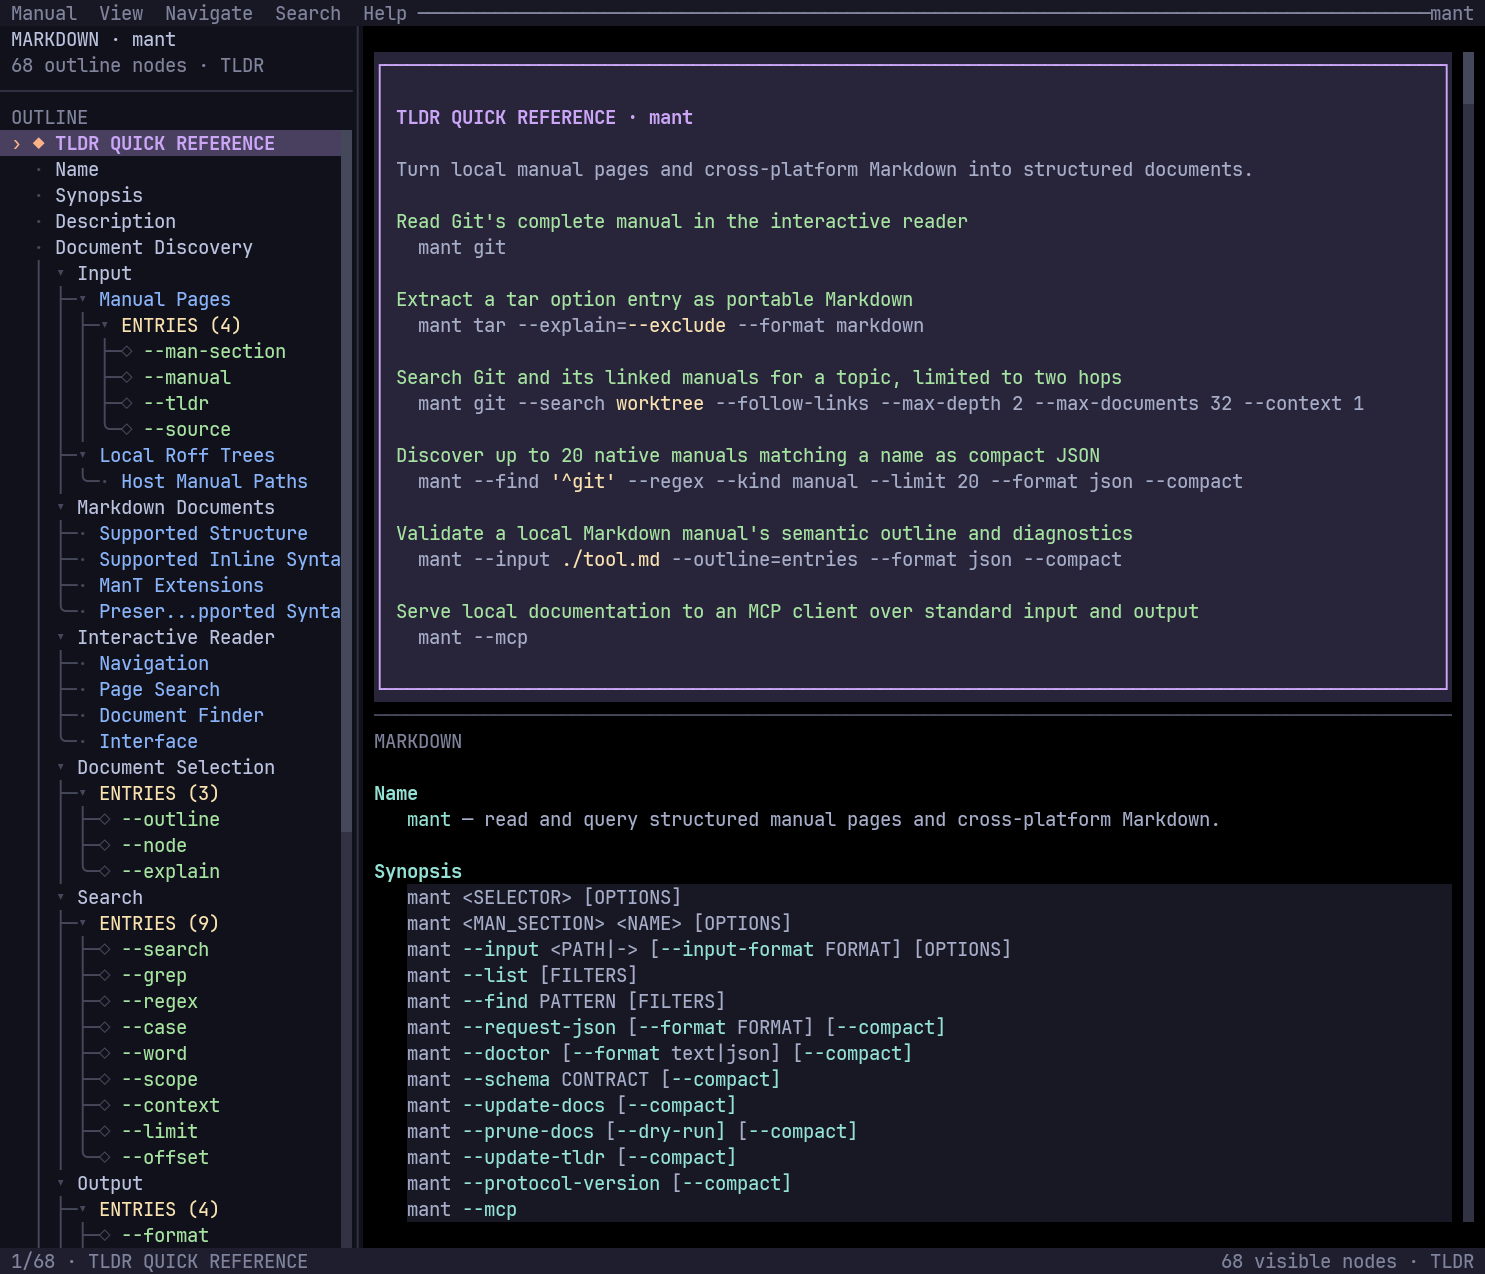This screenshot has height=1274, width=1485.
Task: Open ManT Extensions outline entry
Action: click(x=181, y=585)
